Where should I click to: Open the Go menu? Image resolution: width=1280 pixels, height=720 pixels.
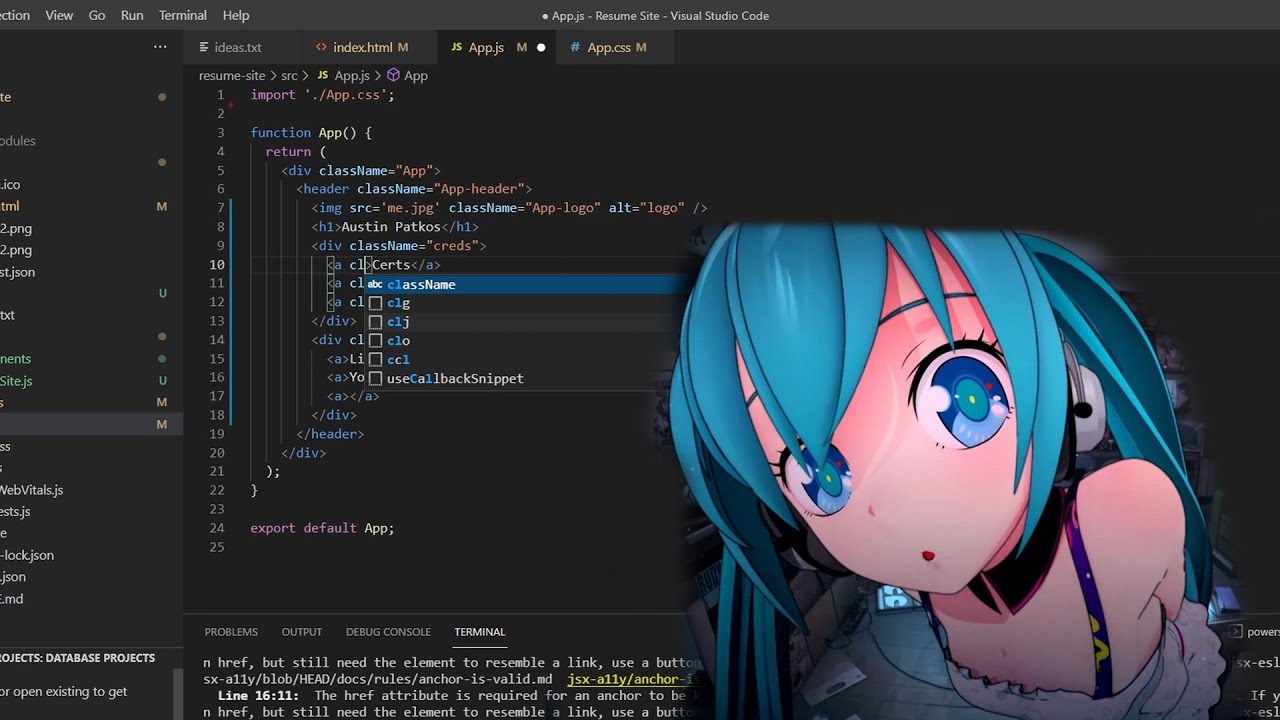coord(97,15)
